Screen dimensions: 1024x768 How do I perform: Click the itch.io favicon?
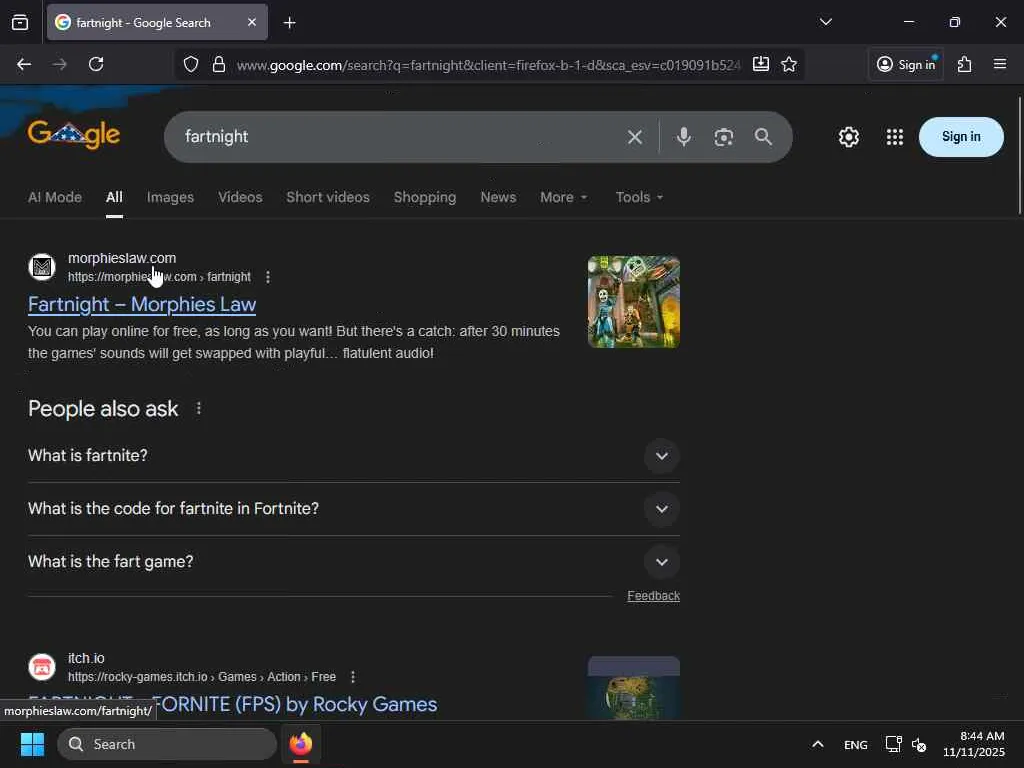tap(42, 667)
